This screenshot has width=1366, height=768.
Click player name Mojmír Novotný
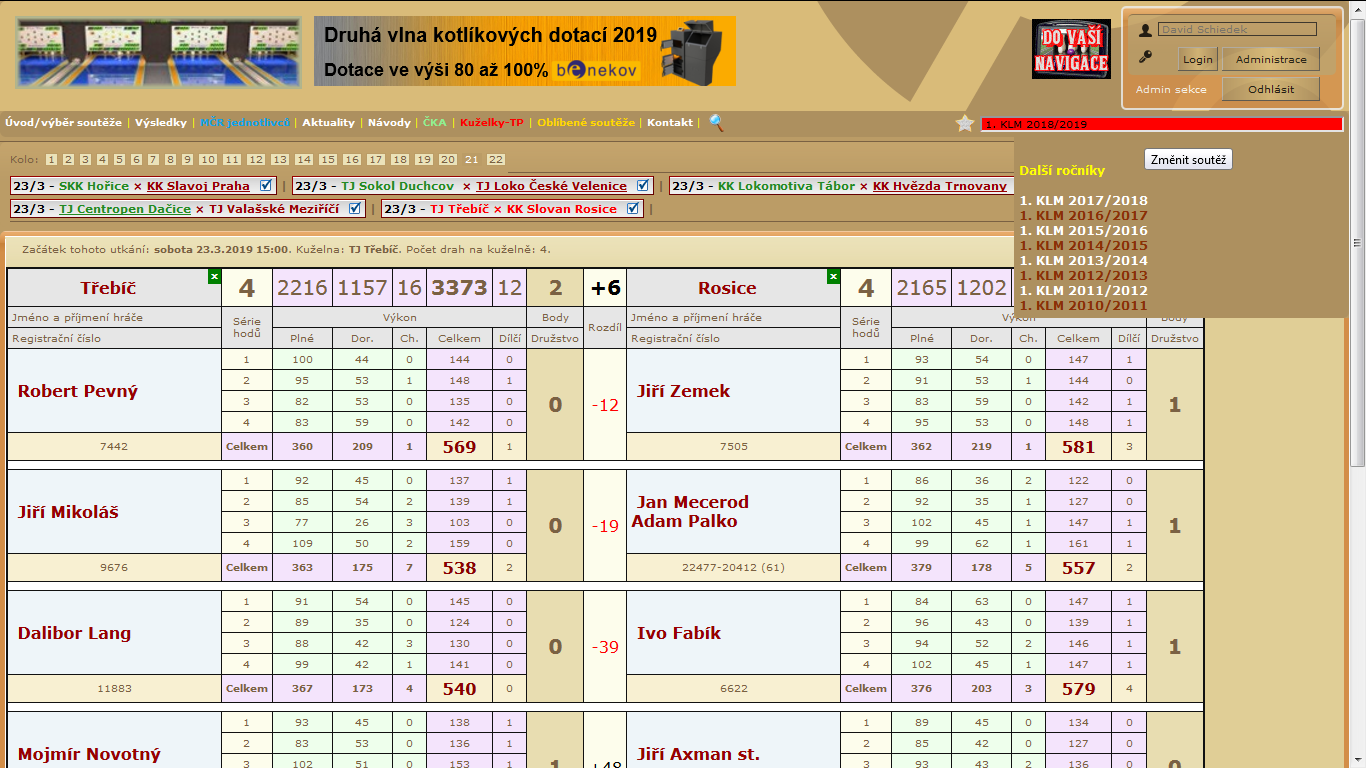click(89, 754)
